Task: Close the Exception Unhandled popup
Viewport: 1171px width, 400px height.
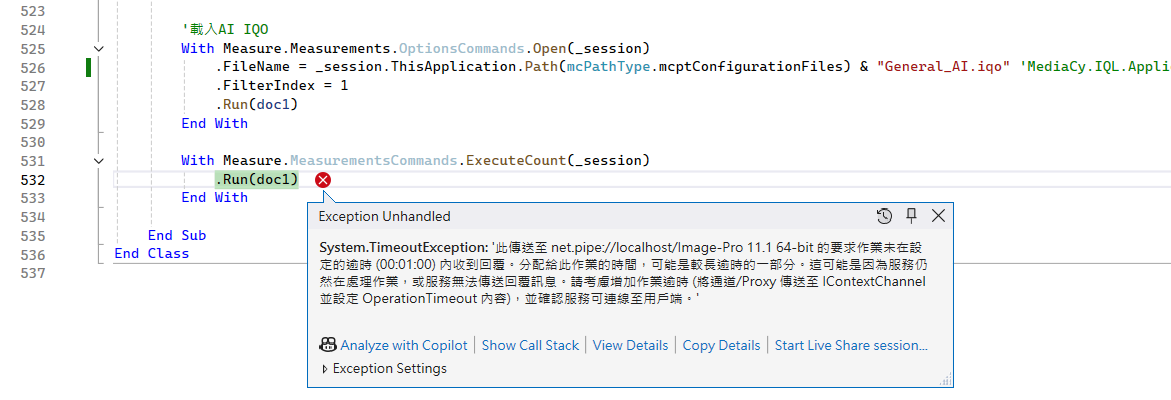Action: tap(938, 216)
